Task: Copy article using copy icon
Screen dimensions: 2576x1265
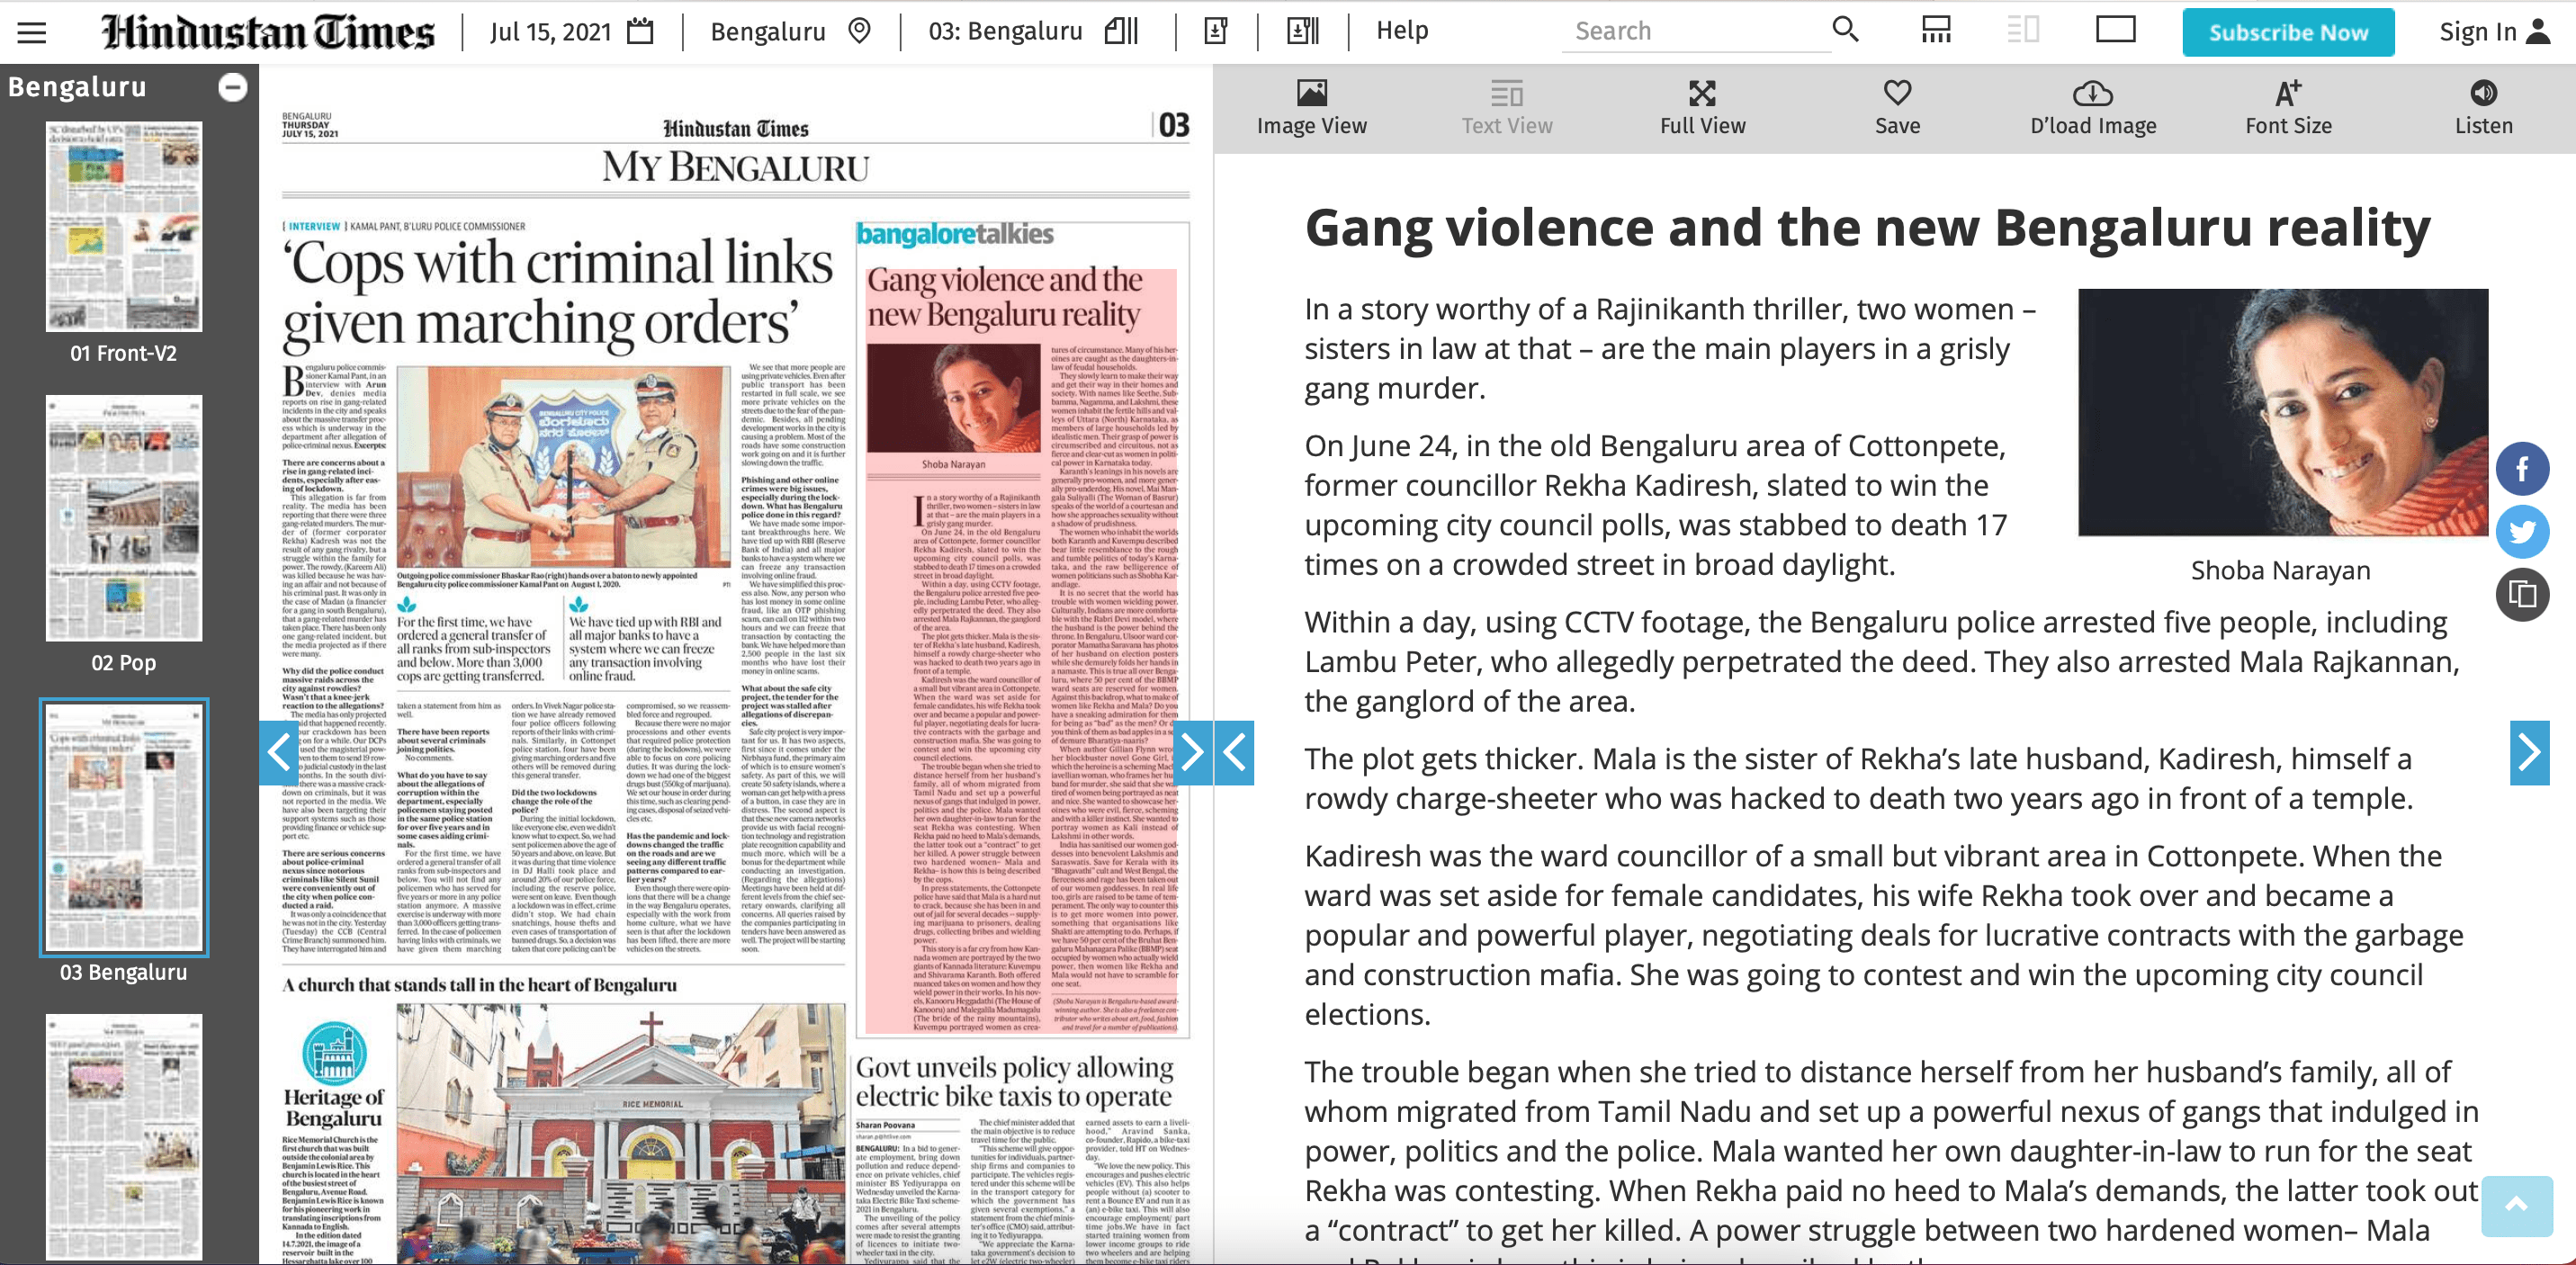Action: pyautogui.click(x=2521, y=595)
